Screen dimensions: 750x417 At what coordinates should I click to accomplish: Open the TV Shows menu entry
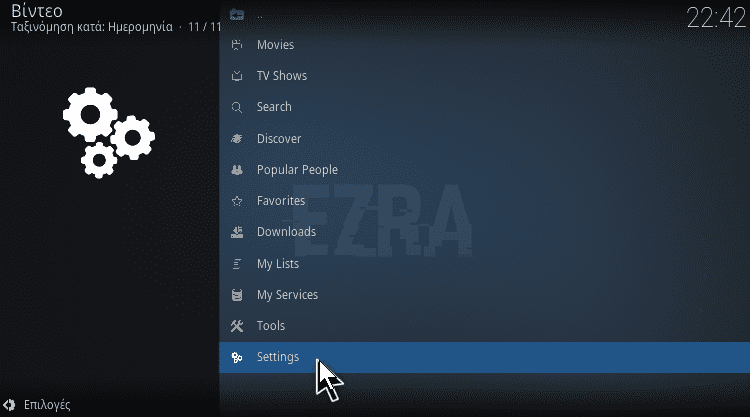[x=485, y=76]
